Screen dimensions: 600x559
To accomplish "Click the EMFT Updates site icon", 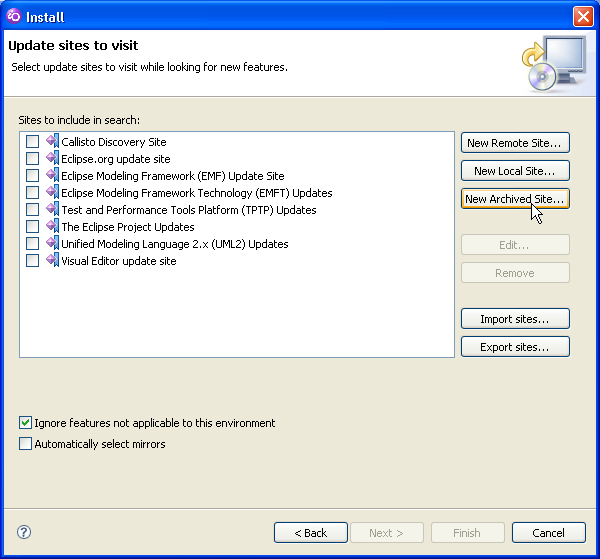I will coord(53,192).
